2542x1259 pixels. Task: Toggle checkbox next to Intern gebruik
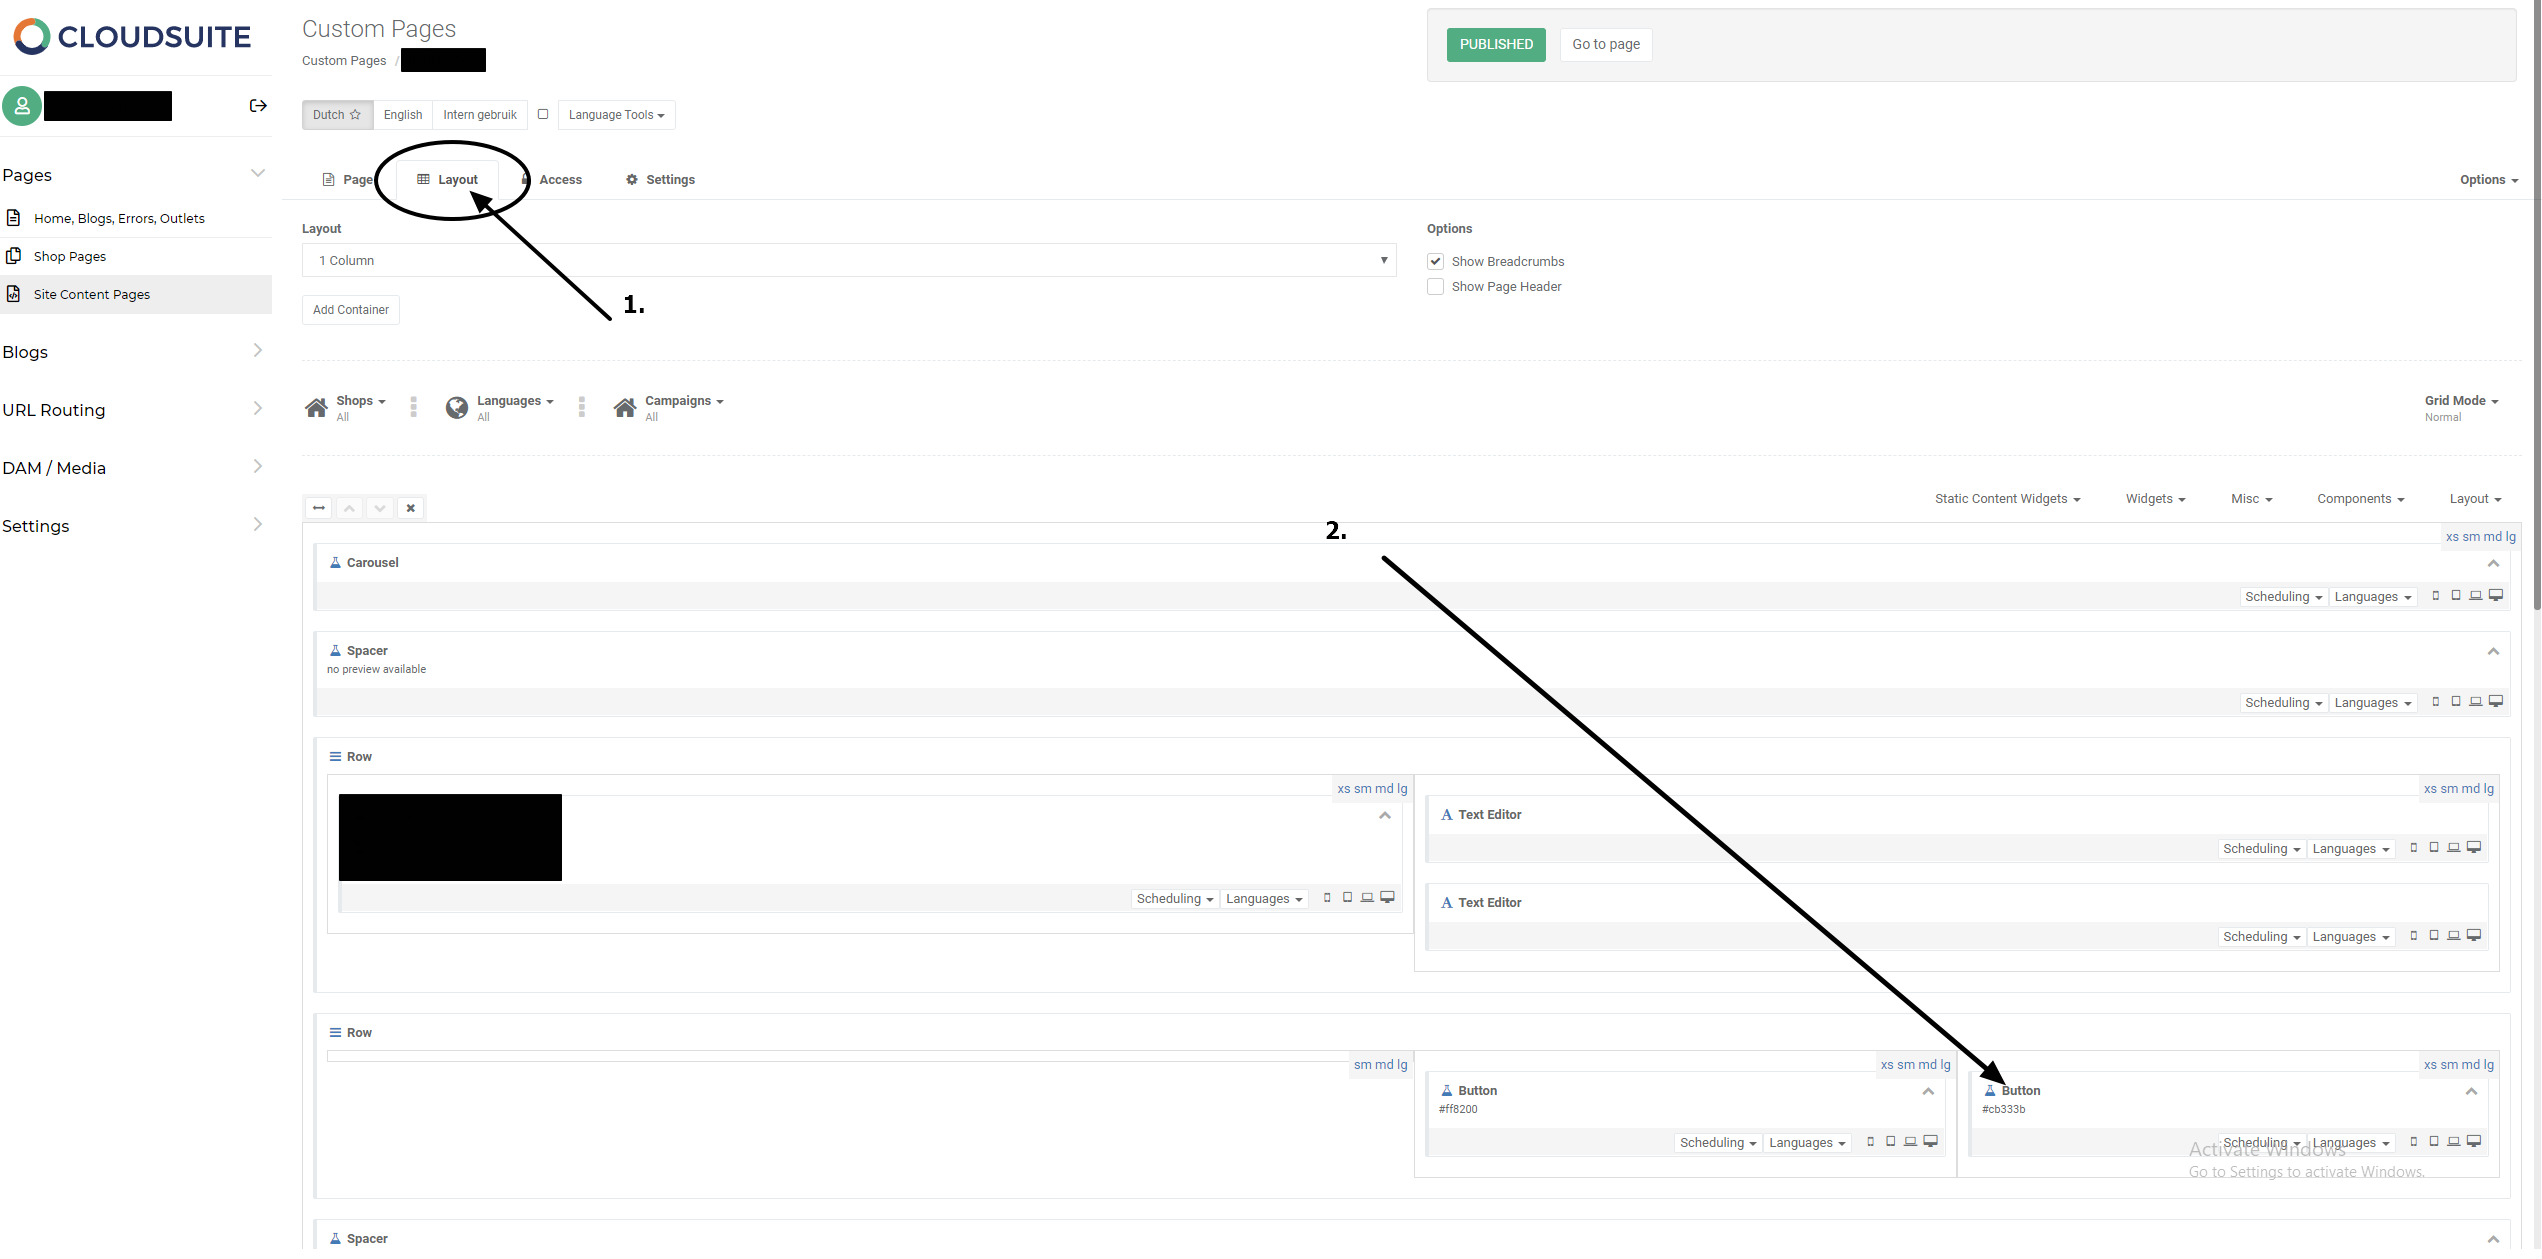543,114
